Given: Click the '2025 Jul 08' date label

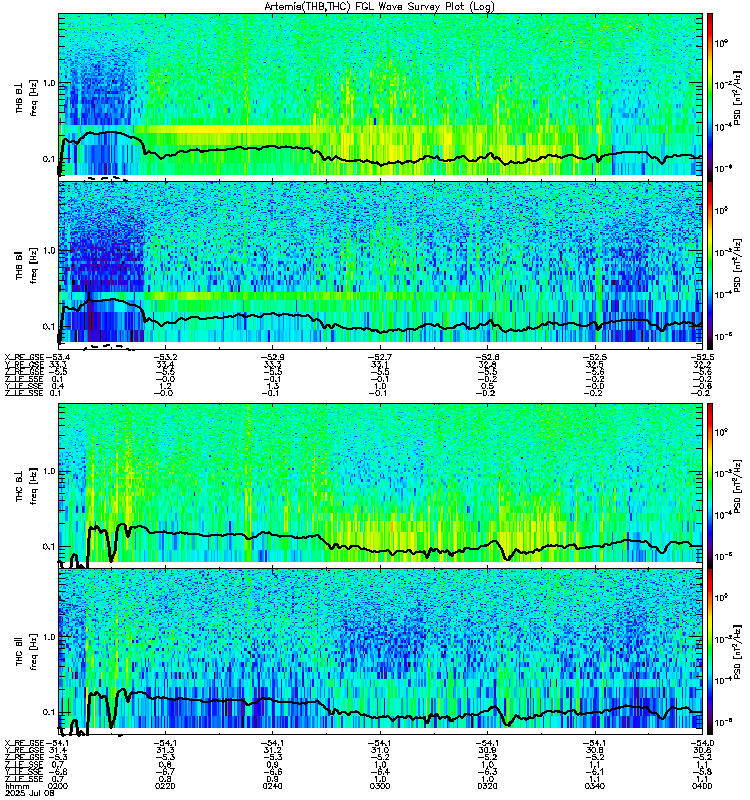Looking at the screenshot, I should point(29,793).
